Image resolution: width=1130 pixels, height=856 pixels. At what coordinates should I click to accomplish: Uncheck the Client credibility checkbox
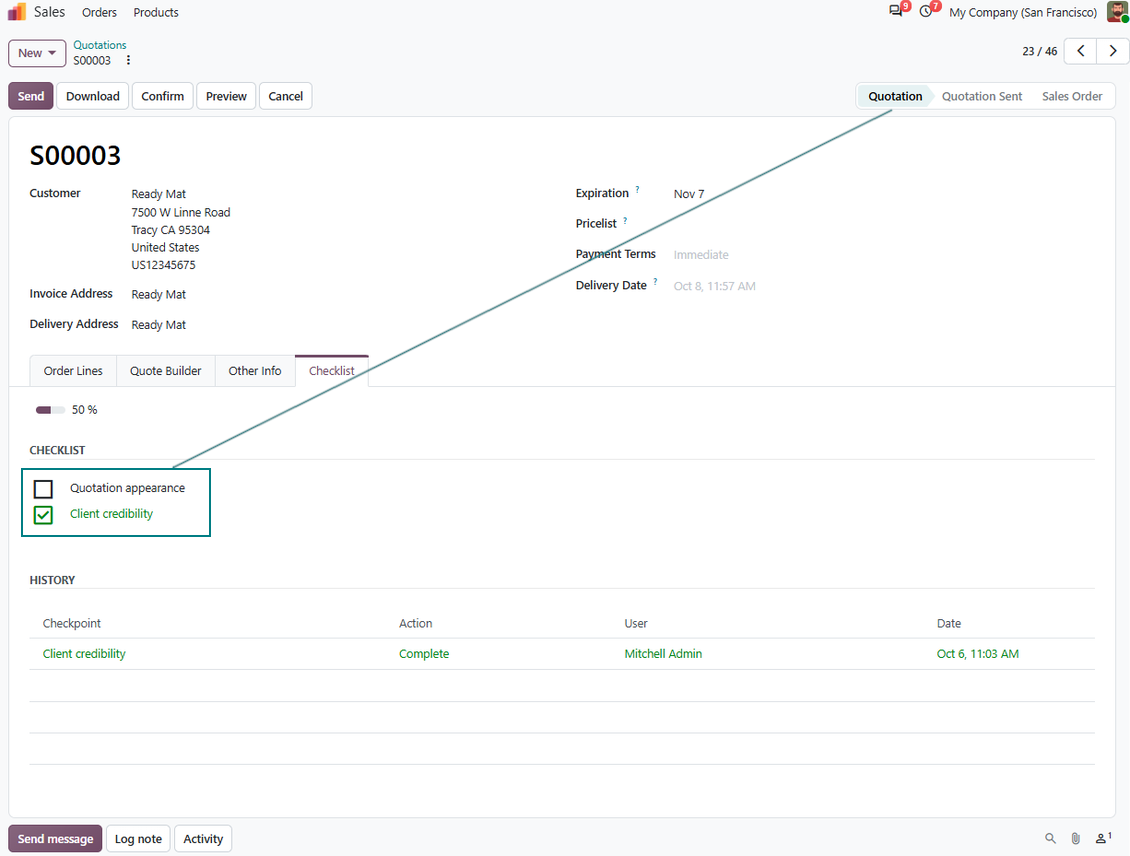[x=43, y=515]
